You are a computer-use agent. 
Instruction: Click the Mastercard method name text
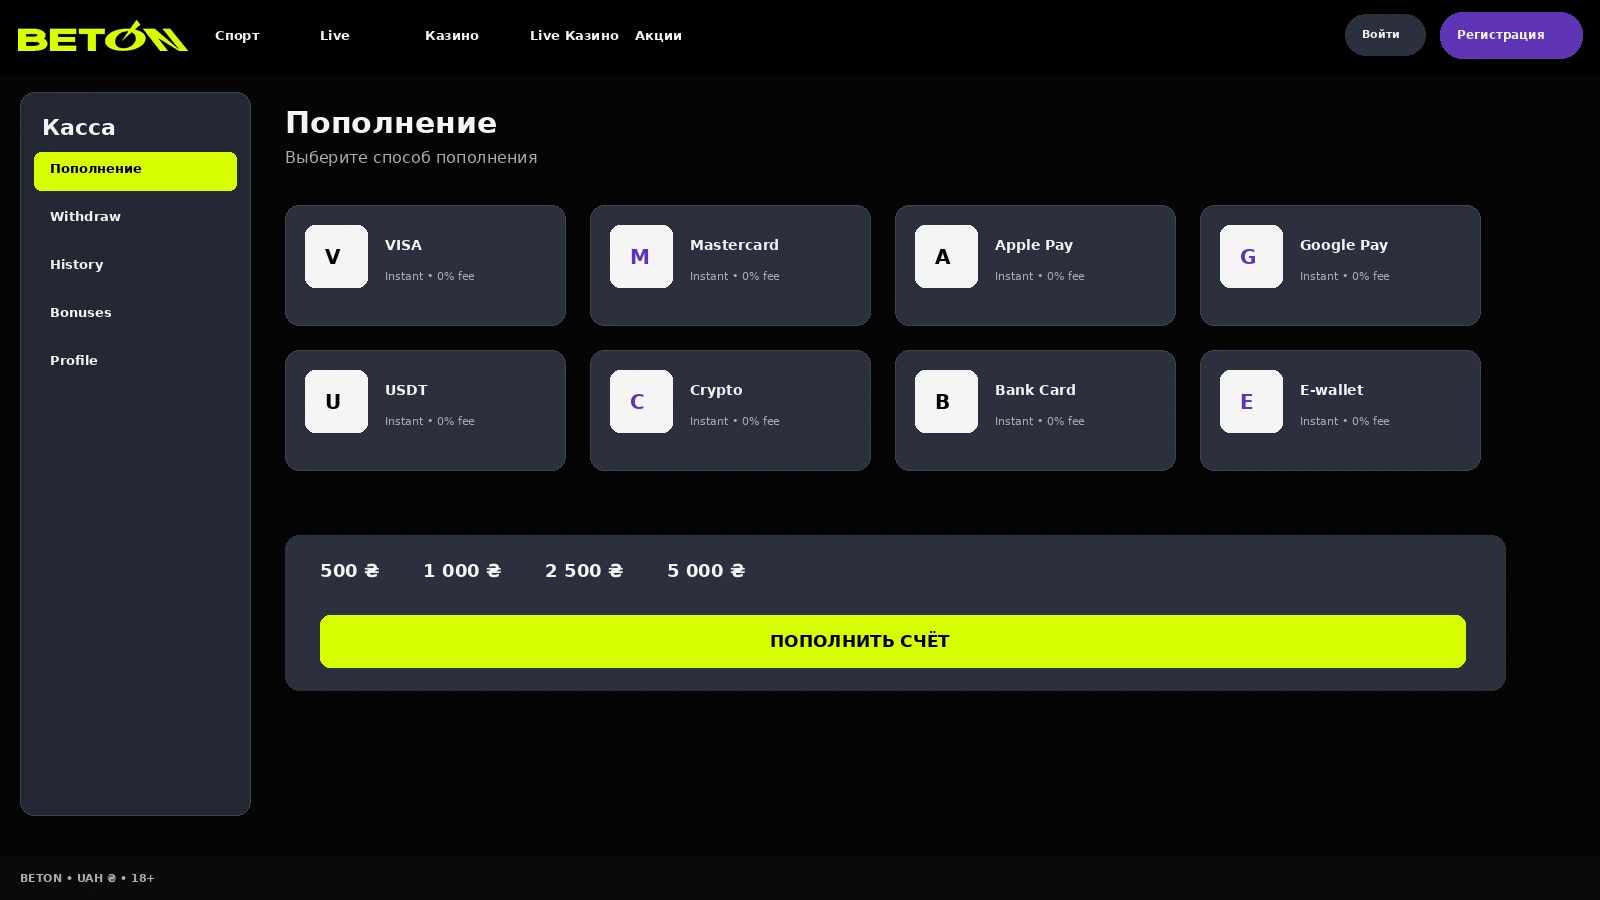tap(734, 245)
